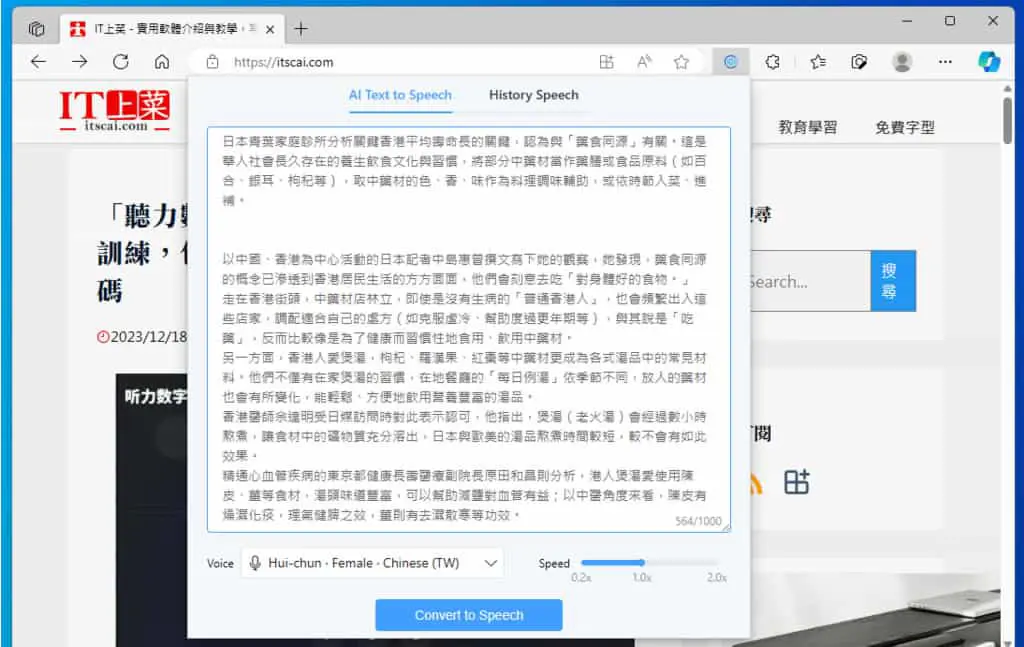This screenshot has height=647, width=1024.
Task: Adjust the Speed slider handle
Action: [x=641, y=562]
